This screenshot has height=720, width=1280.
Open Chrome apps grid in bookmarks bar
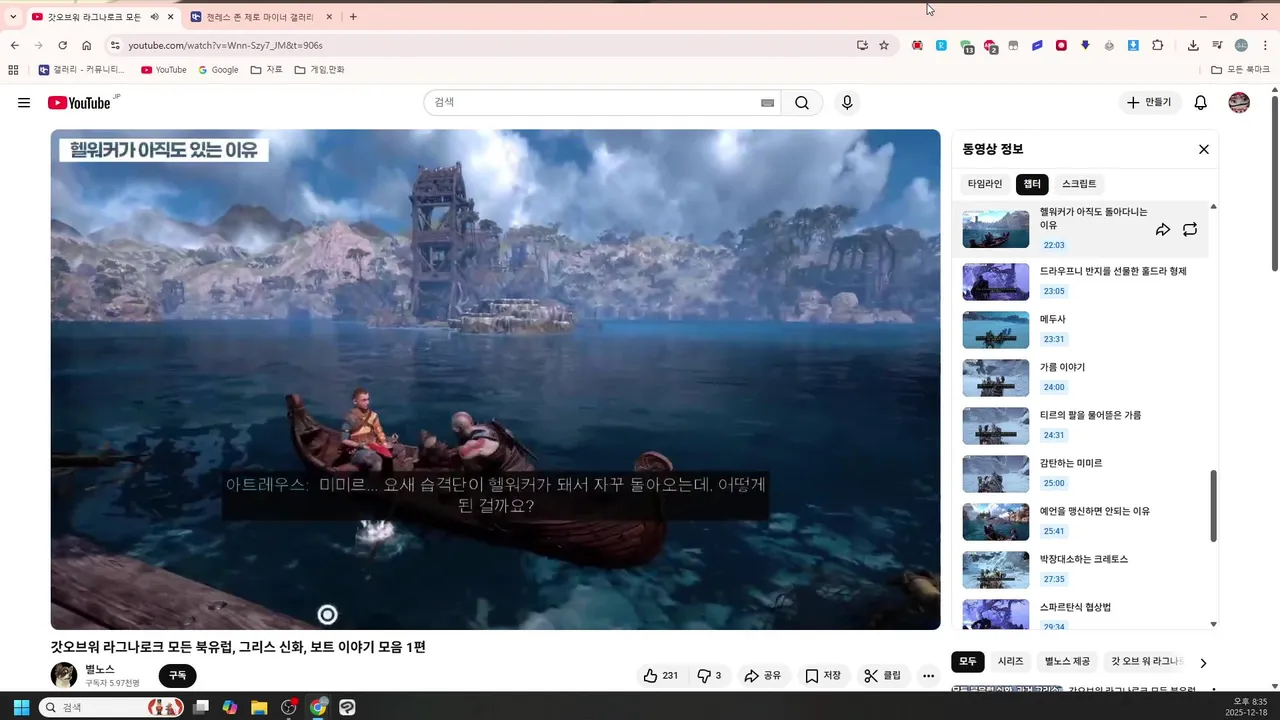pyautogui.click(x=13, y=70)
